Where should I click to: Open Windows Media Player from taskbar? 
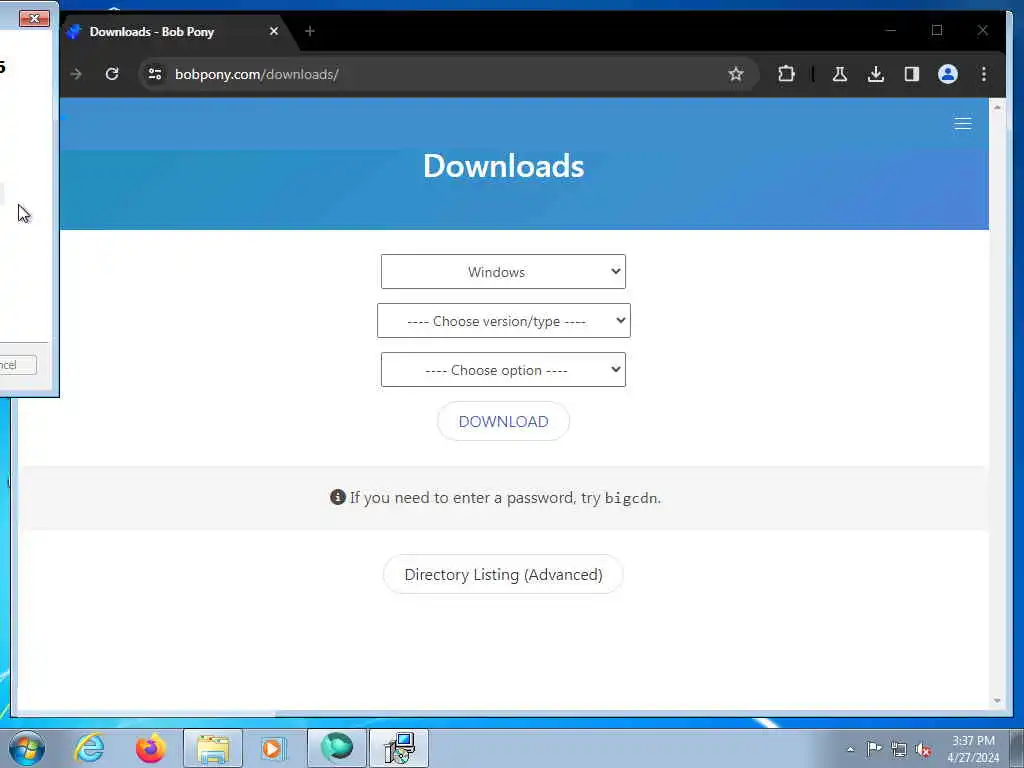pyautogui.click(x=272, y=748)
